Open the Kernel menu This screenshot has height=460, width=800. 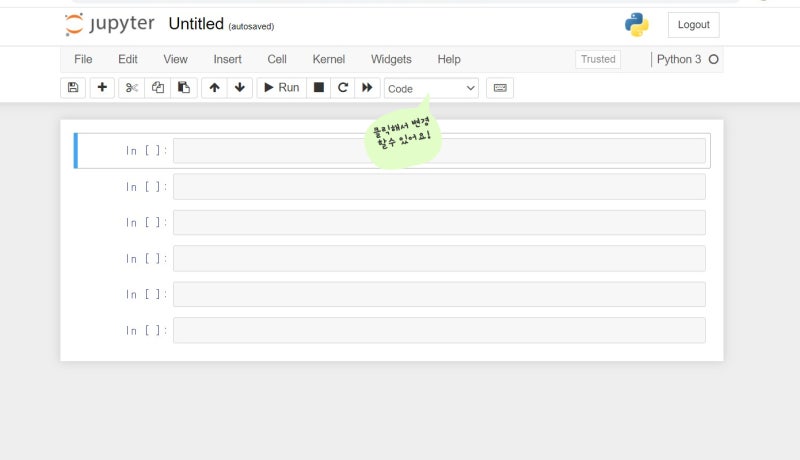coord(329,59)
